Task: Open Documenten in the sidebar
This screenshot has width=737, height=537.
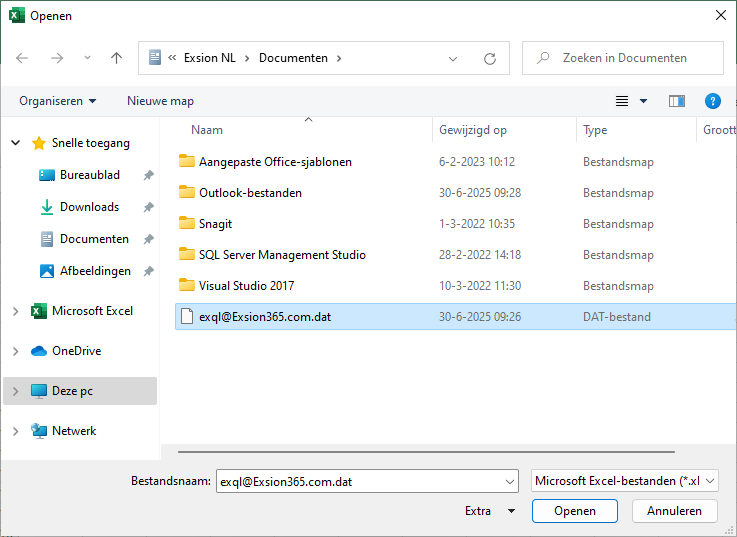Action: point(94,239)
